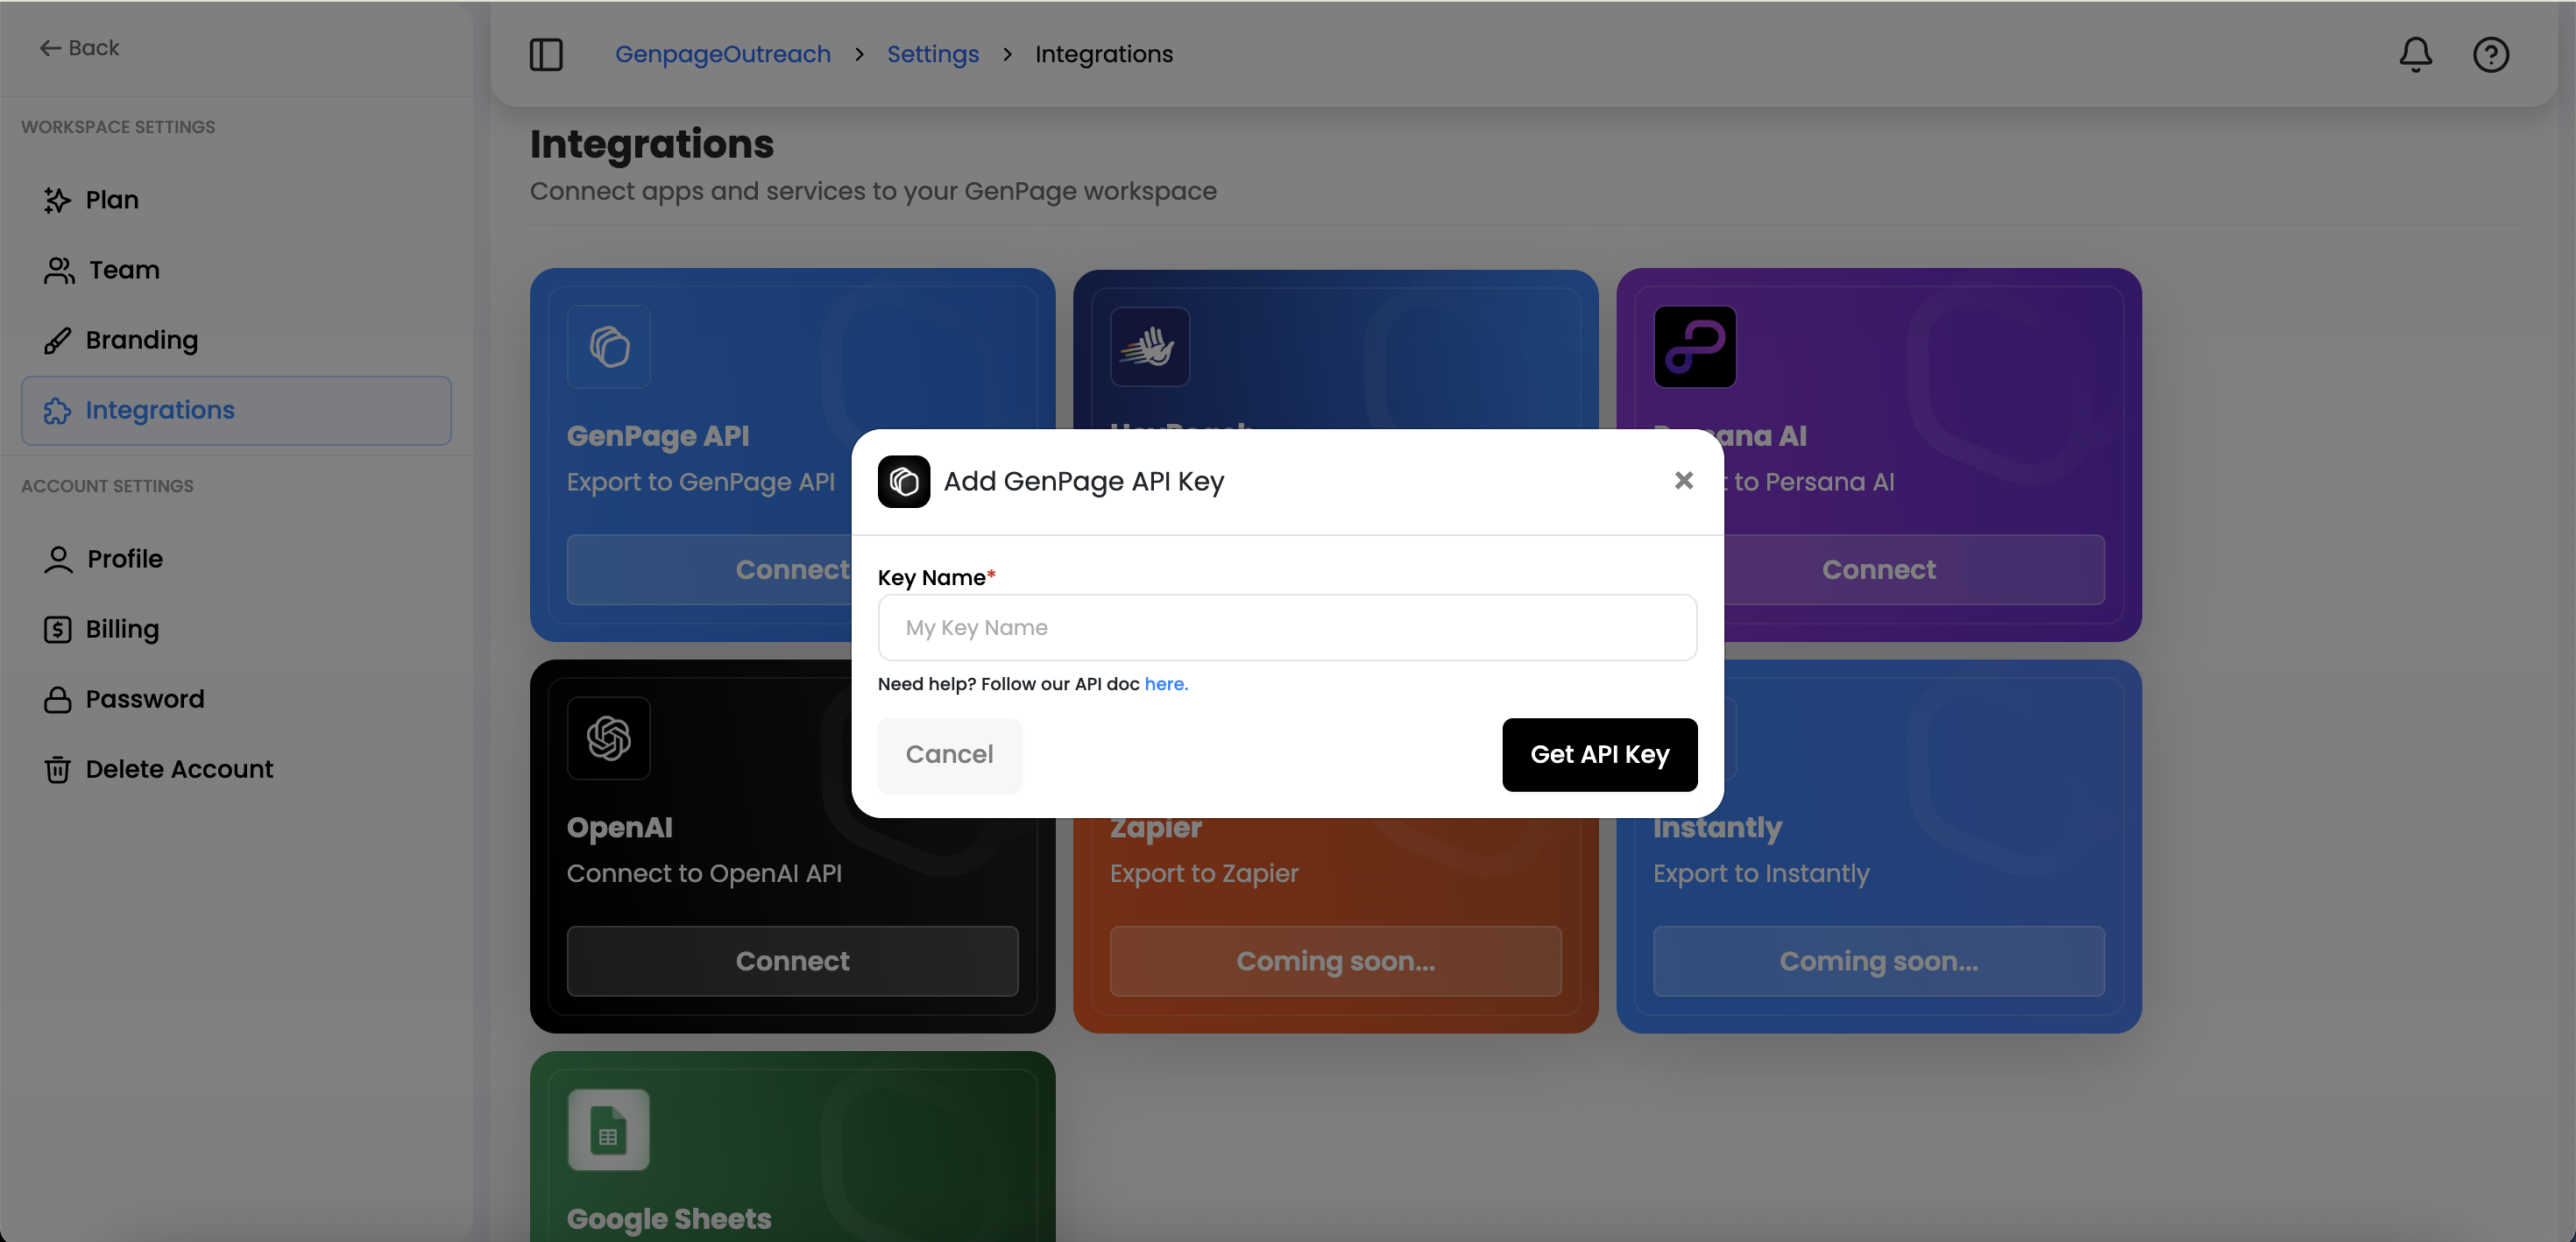
Task: Click Coming soon on the Instantly card
Action: coord(1878,961)
